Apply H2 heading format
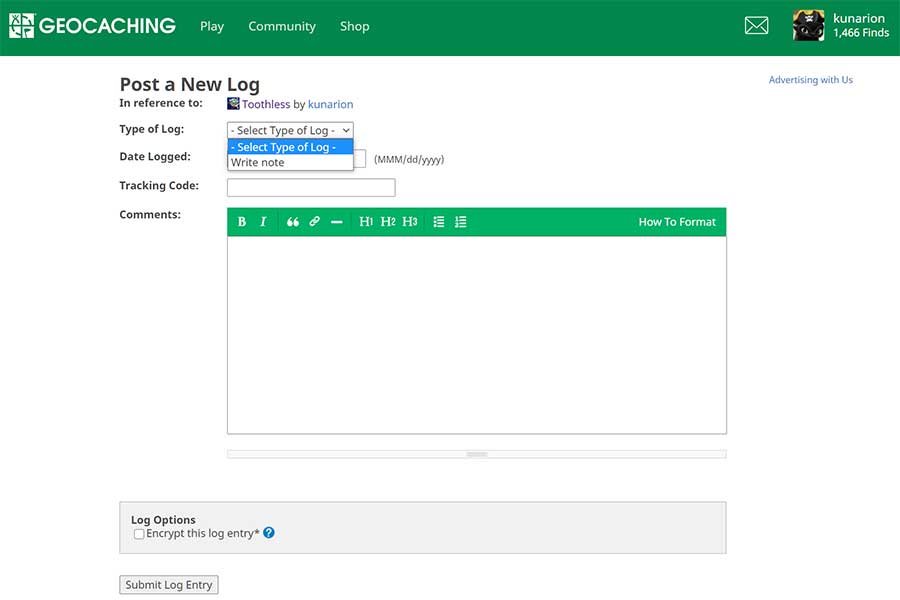 388,222
